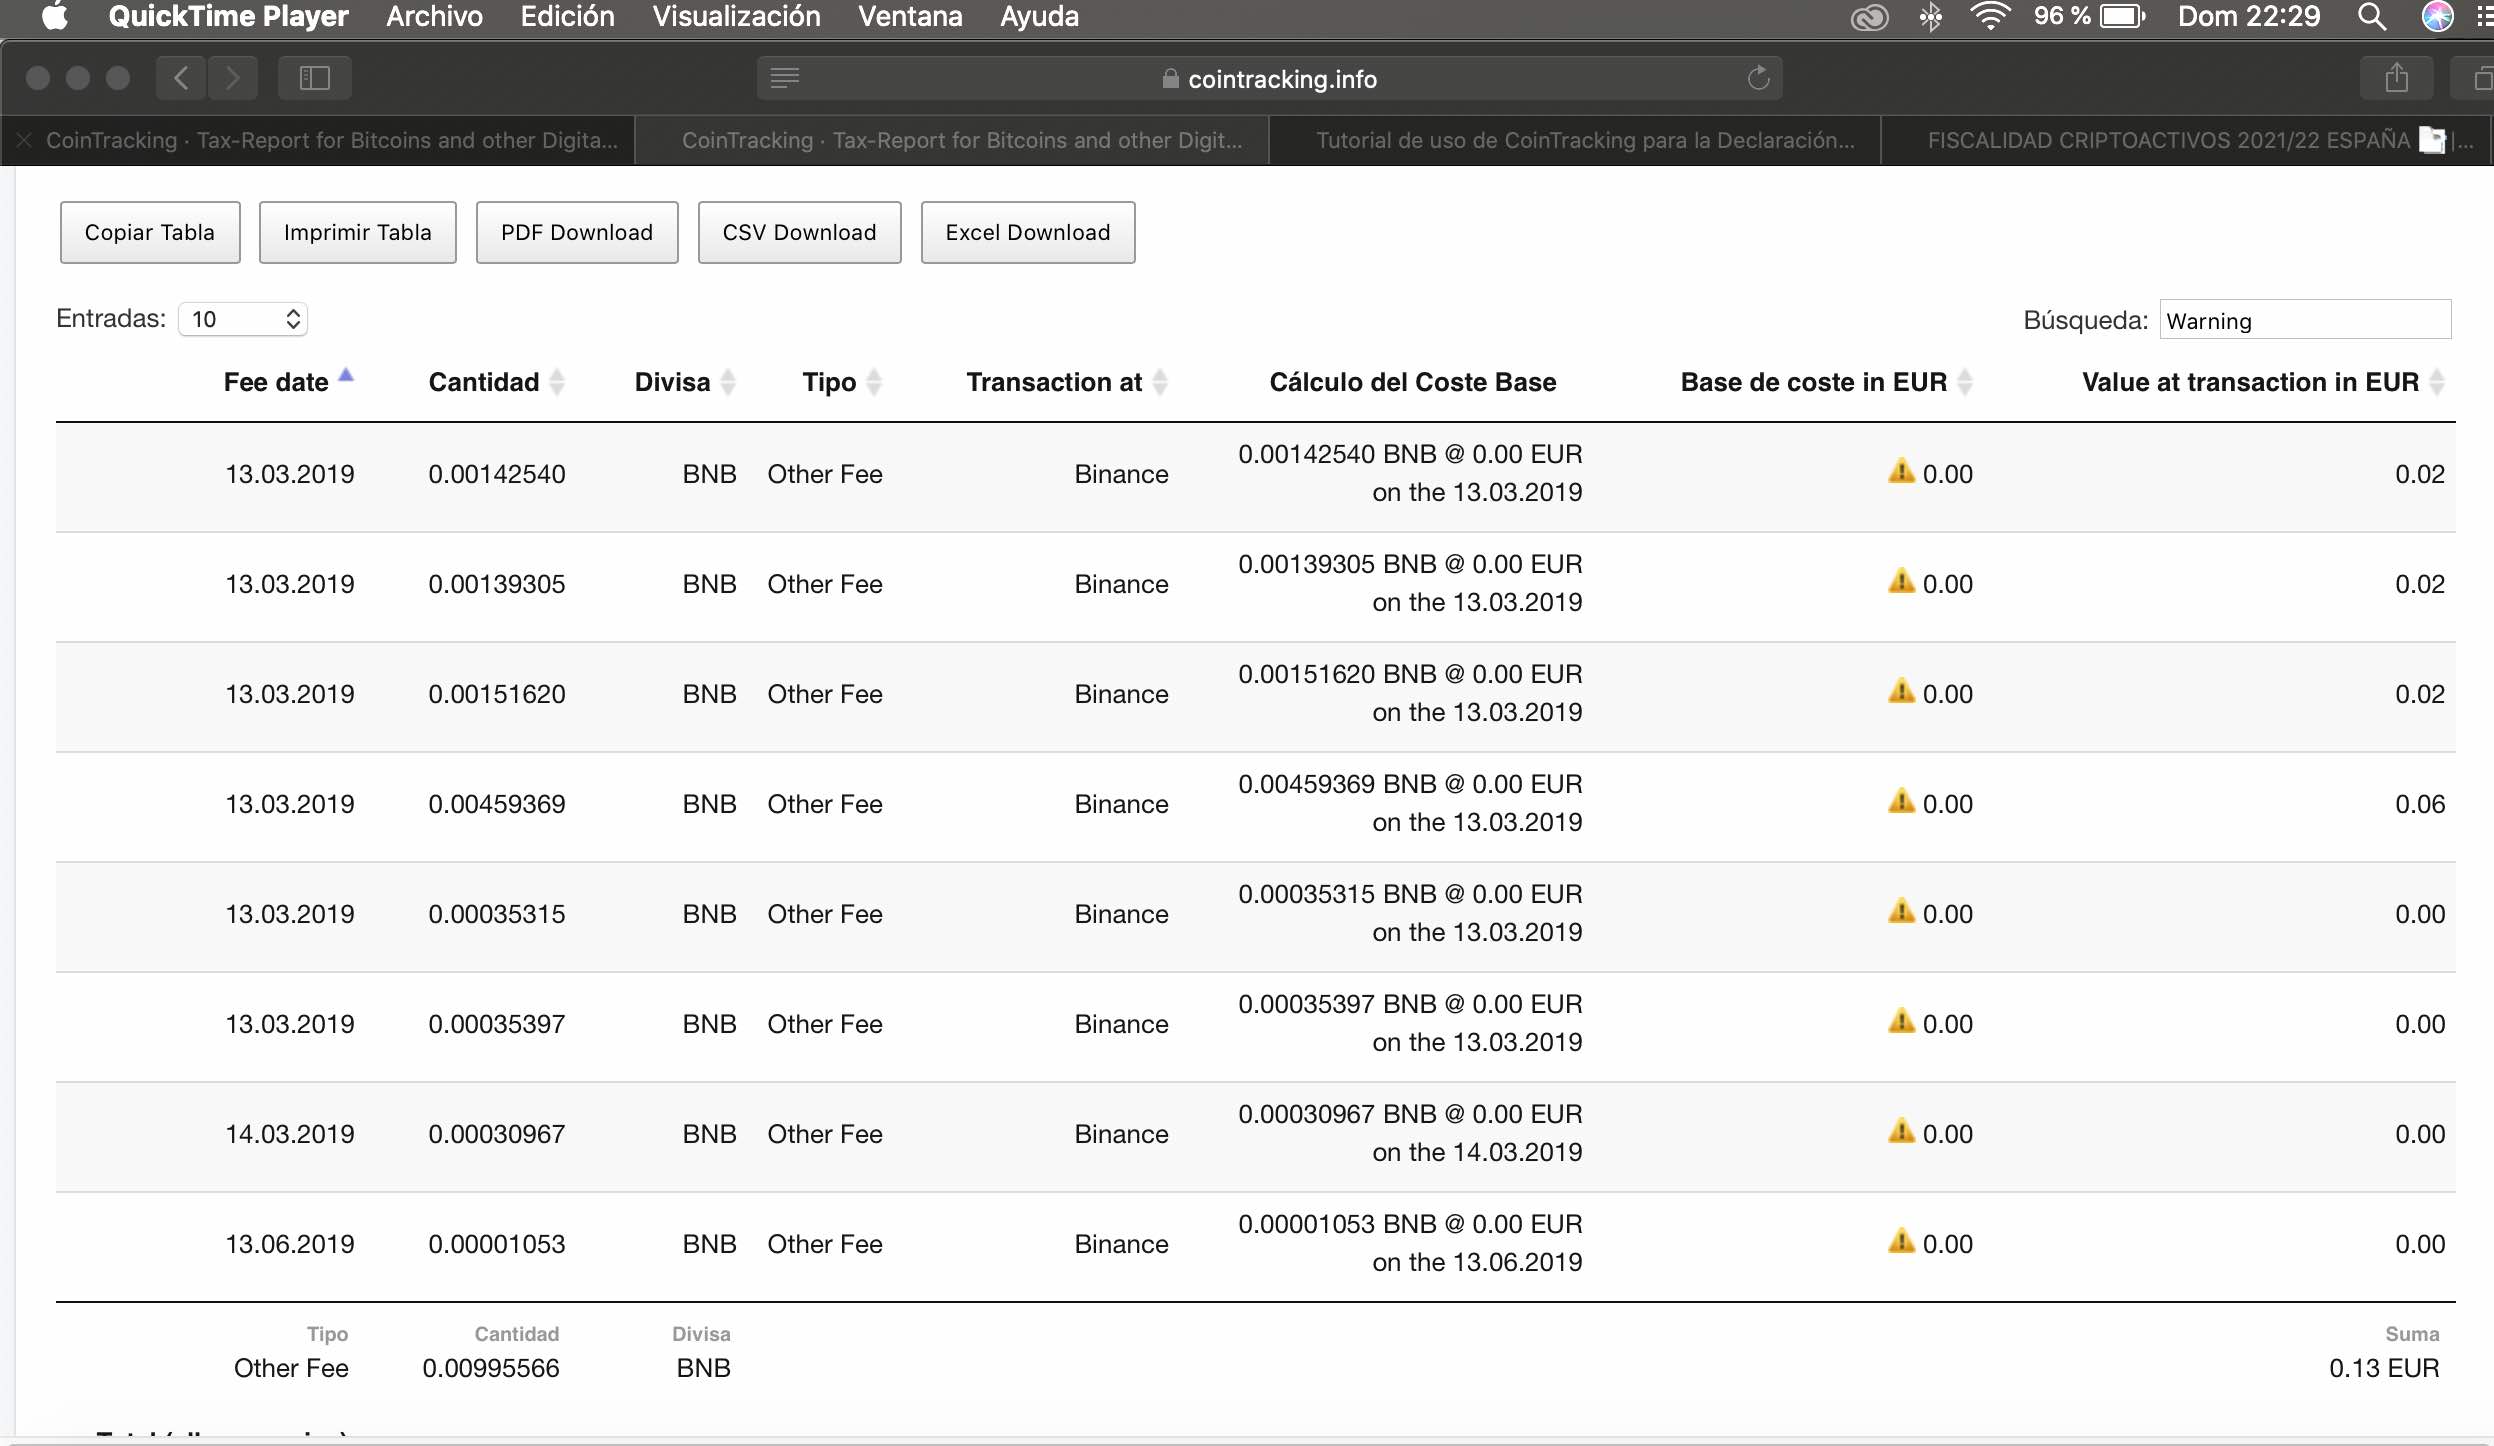Sort by Cantidad column
Viewport: 2494px width, 1446px height.
tap(496, 381)
